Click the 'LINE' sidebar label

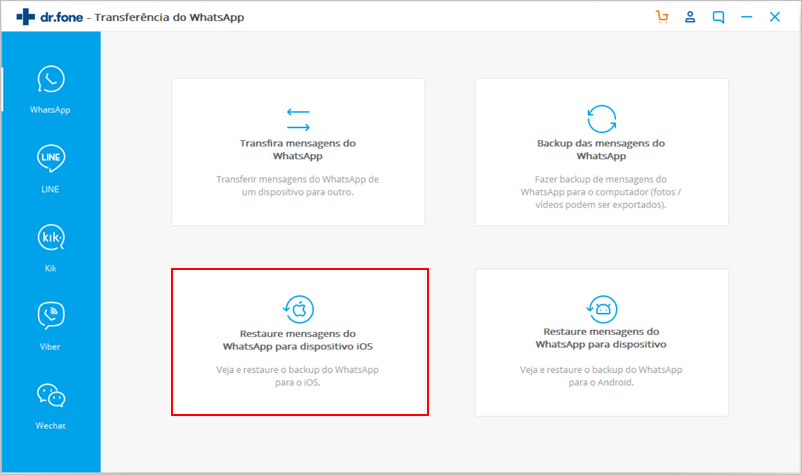[50, 189]
